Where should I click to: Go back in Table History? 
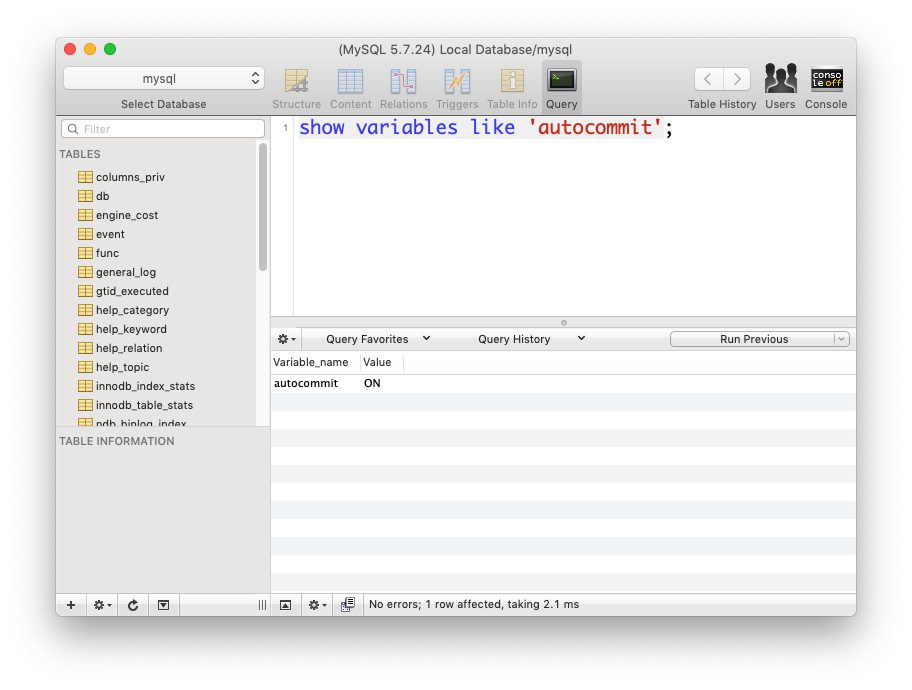coord(708,79)
